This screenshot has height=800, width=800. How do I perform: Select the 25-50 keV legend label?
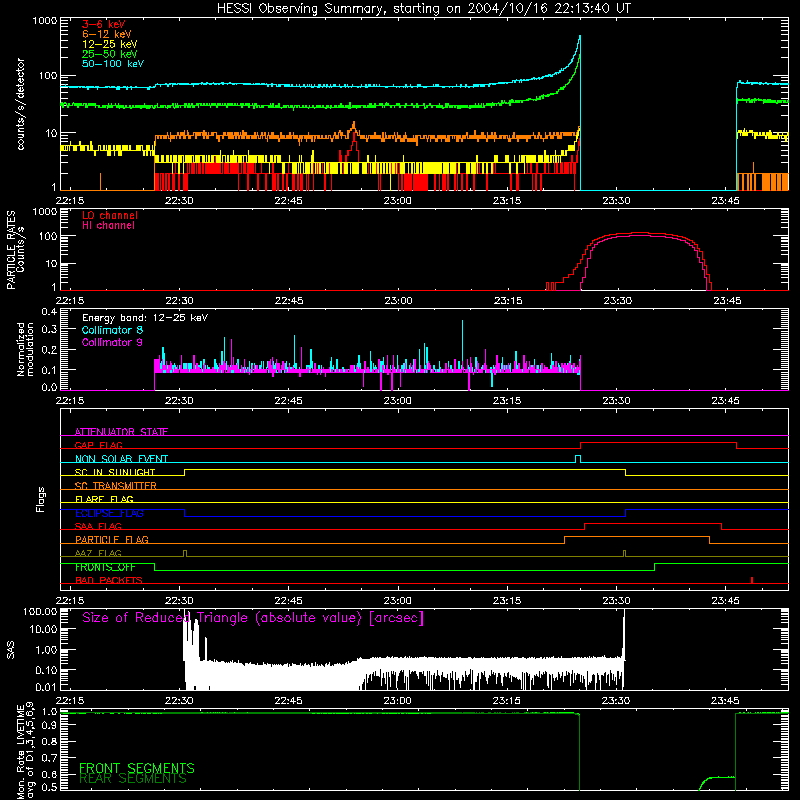point(110,54)
